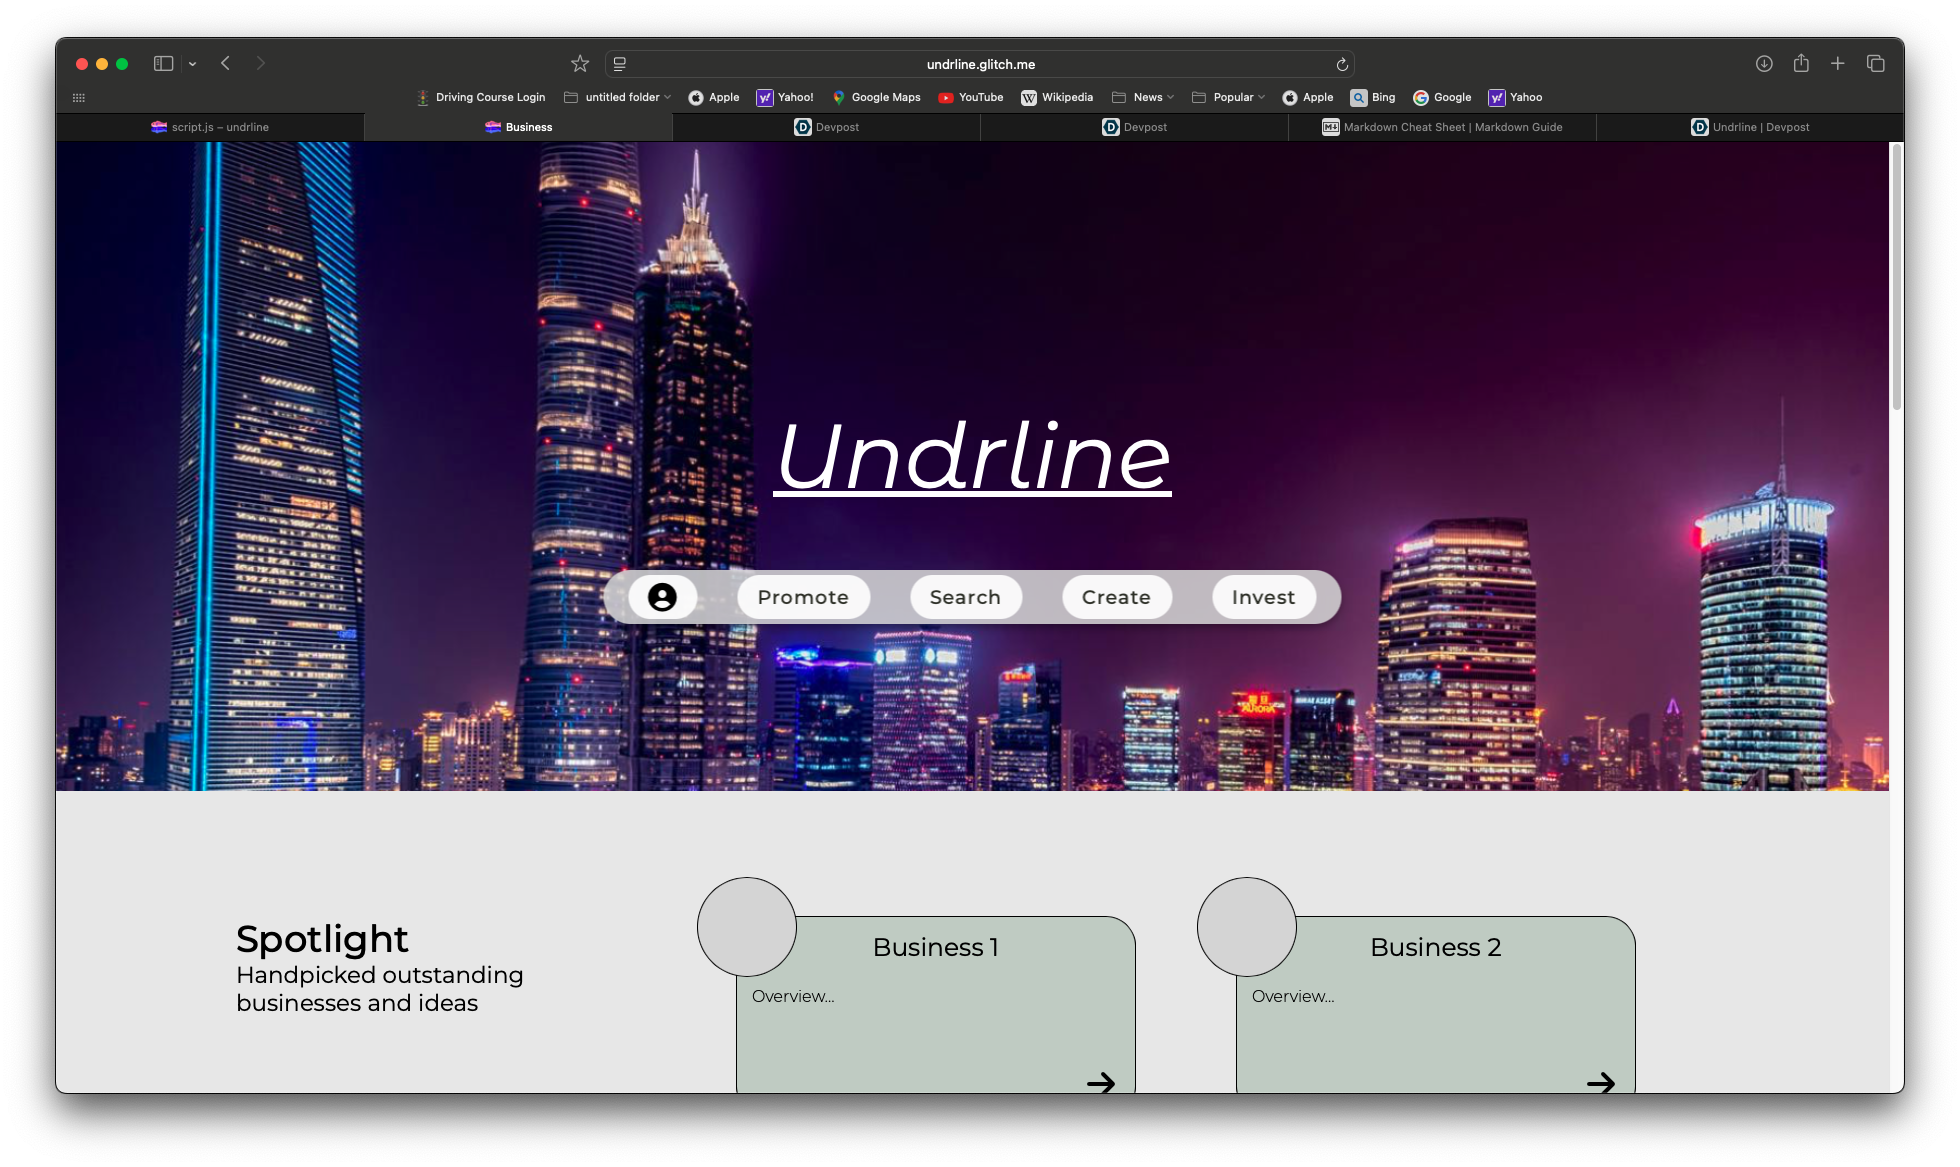Reload the page with refresh icon

1342,64
